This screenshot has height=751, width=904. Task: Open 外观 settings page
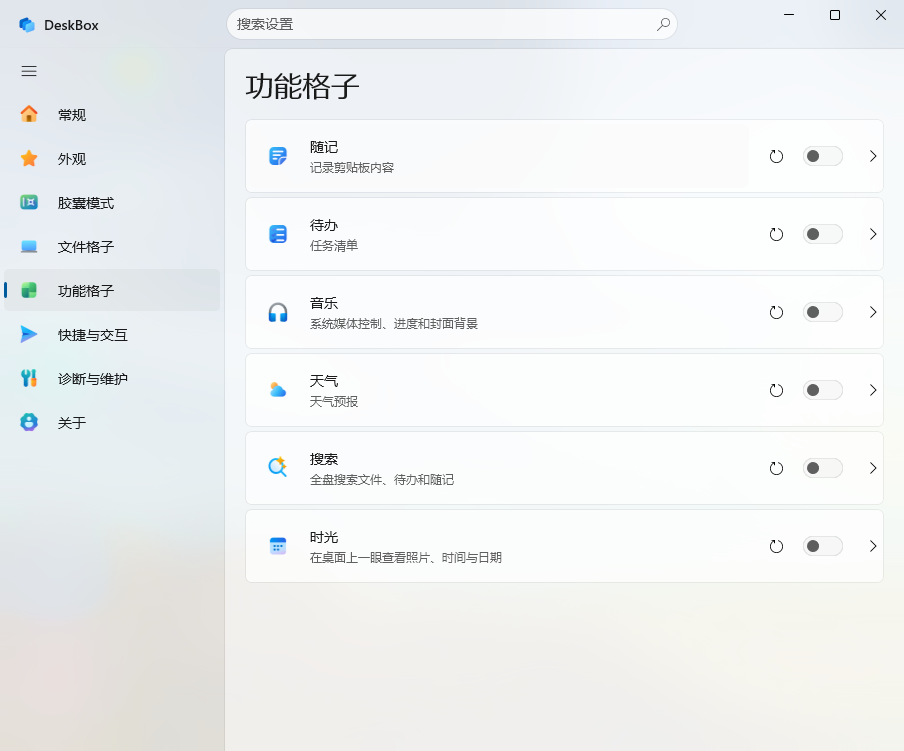pyautogui.click(x=112, y=158)
